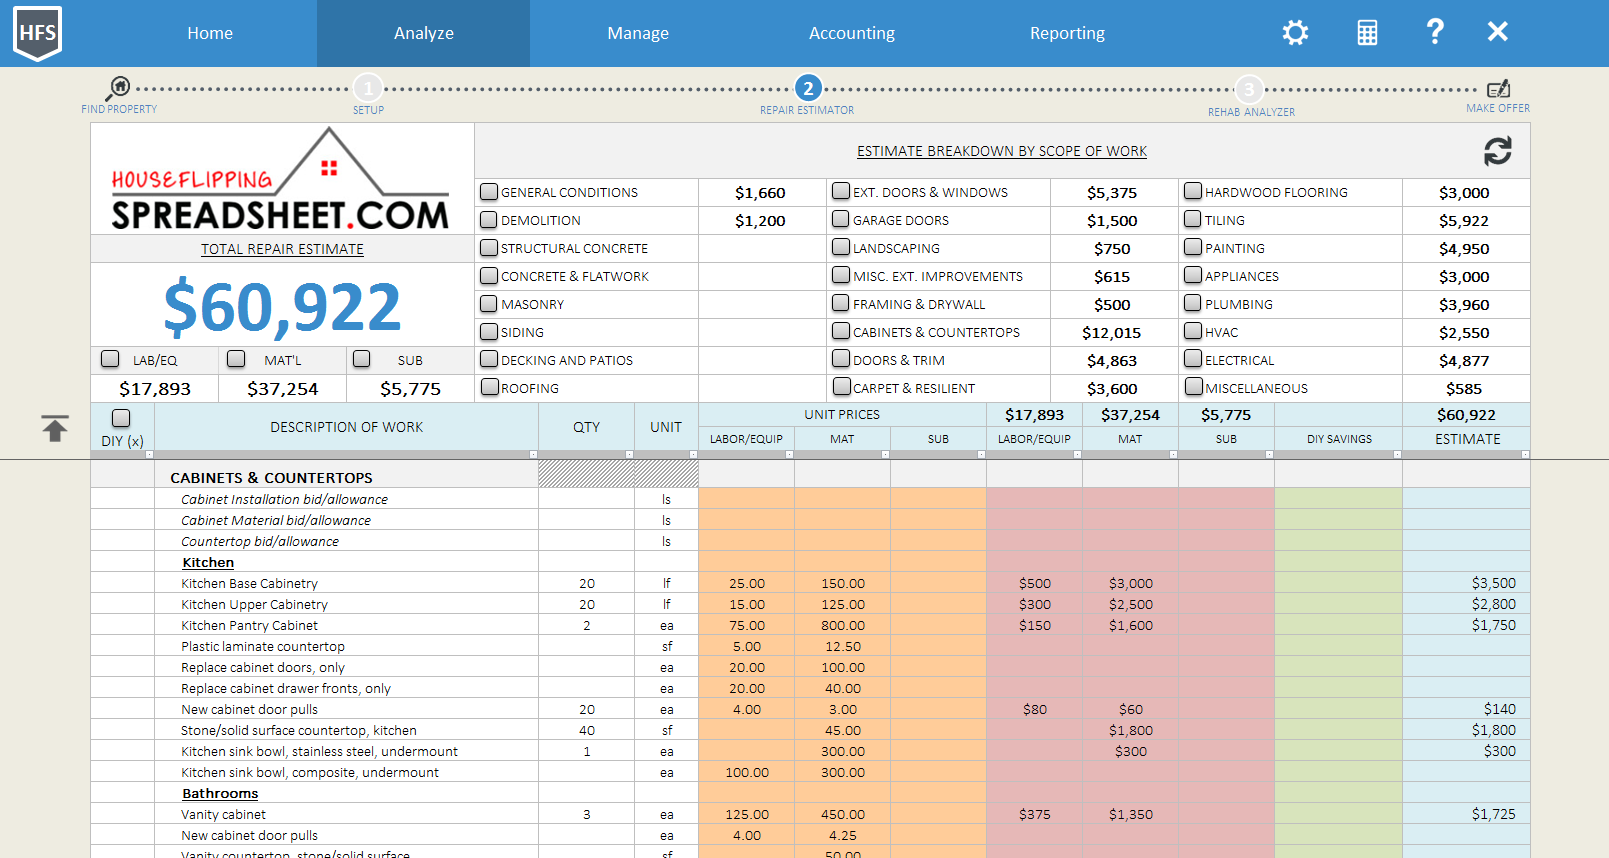Click the scroll-to-top arrow icon
The image size is (1609, 858).
point(55,428)
